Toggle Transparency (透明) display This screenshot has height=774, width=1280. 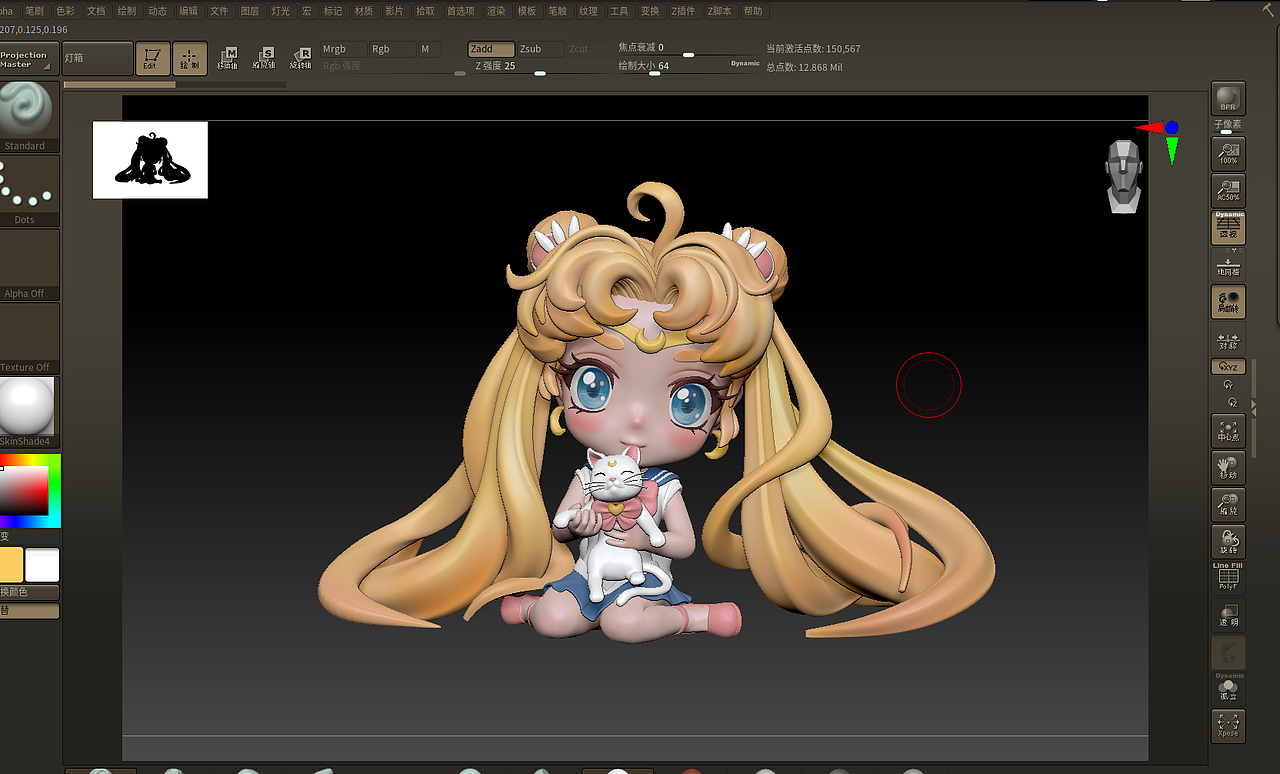tap(1228, 616)
